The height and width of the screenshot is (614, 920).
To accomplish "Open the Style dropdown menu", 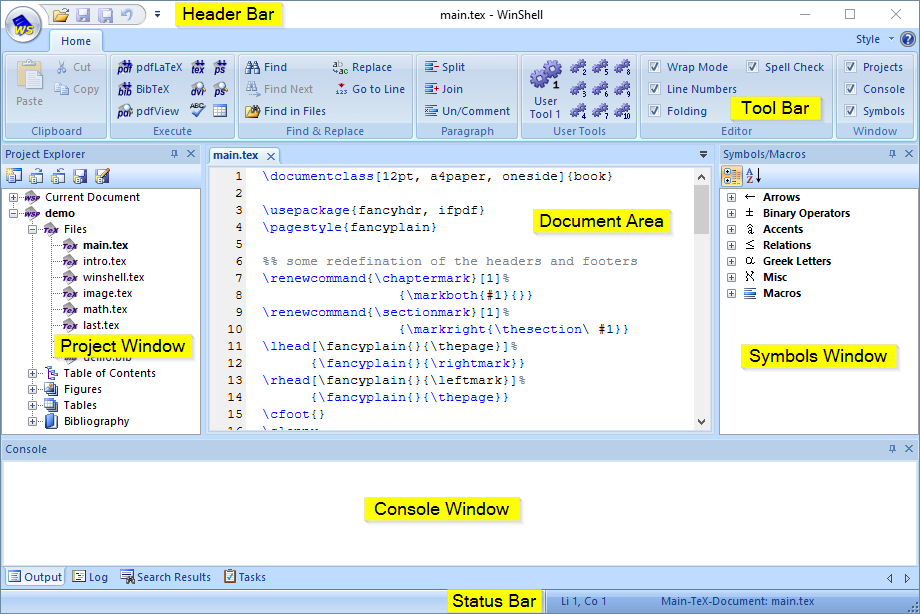I will tap(874, 39).
